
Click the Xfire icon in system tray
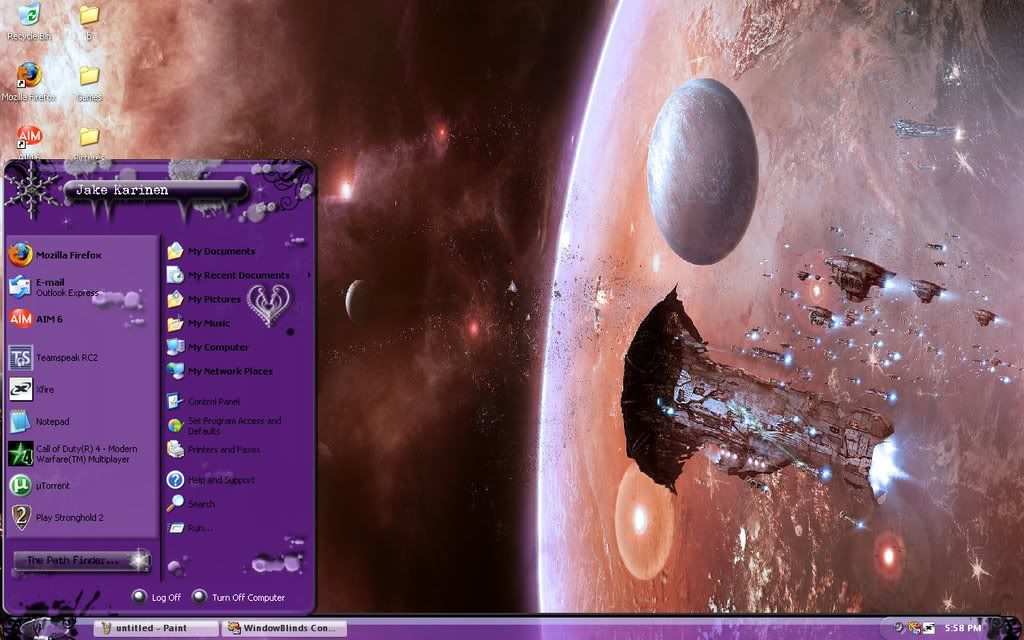point(929,628)
